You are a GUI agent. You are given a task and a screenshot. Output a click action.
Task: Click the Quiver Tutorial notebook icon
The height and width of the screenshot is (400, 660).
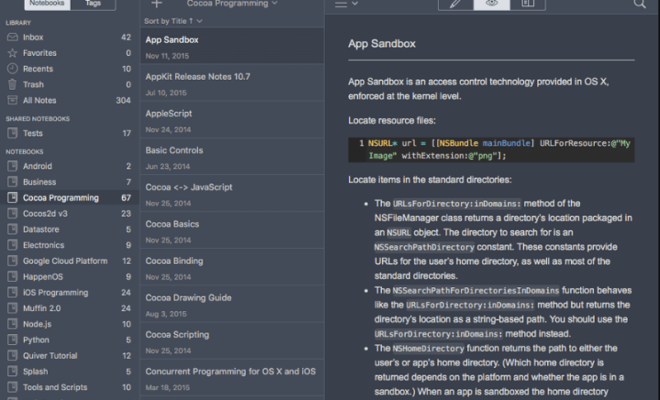13,355
